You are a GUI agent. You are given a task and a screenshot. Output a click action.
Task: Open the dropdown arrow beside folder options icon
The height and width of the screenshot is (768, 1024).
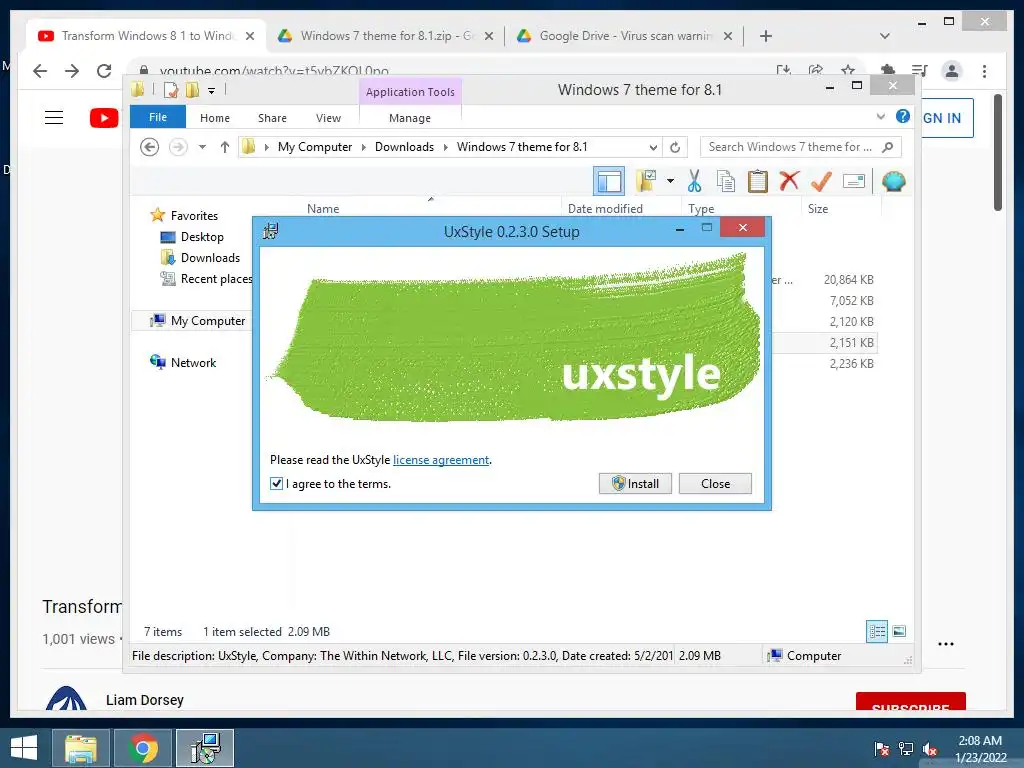click(x=670, y=181)
